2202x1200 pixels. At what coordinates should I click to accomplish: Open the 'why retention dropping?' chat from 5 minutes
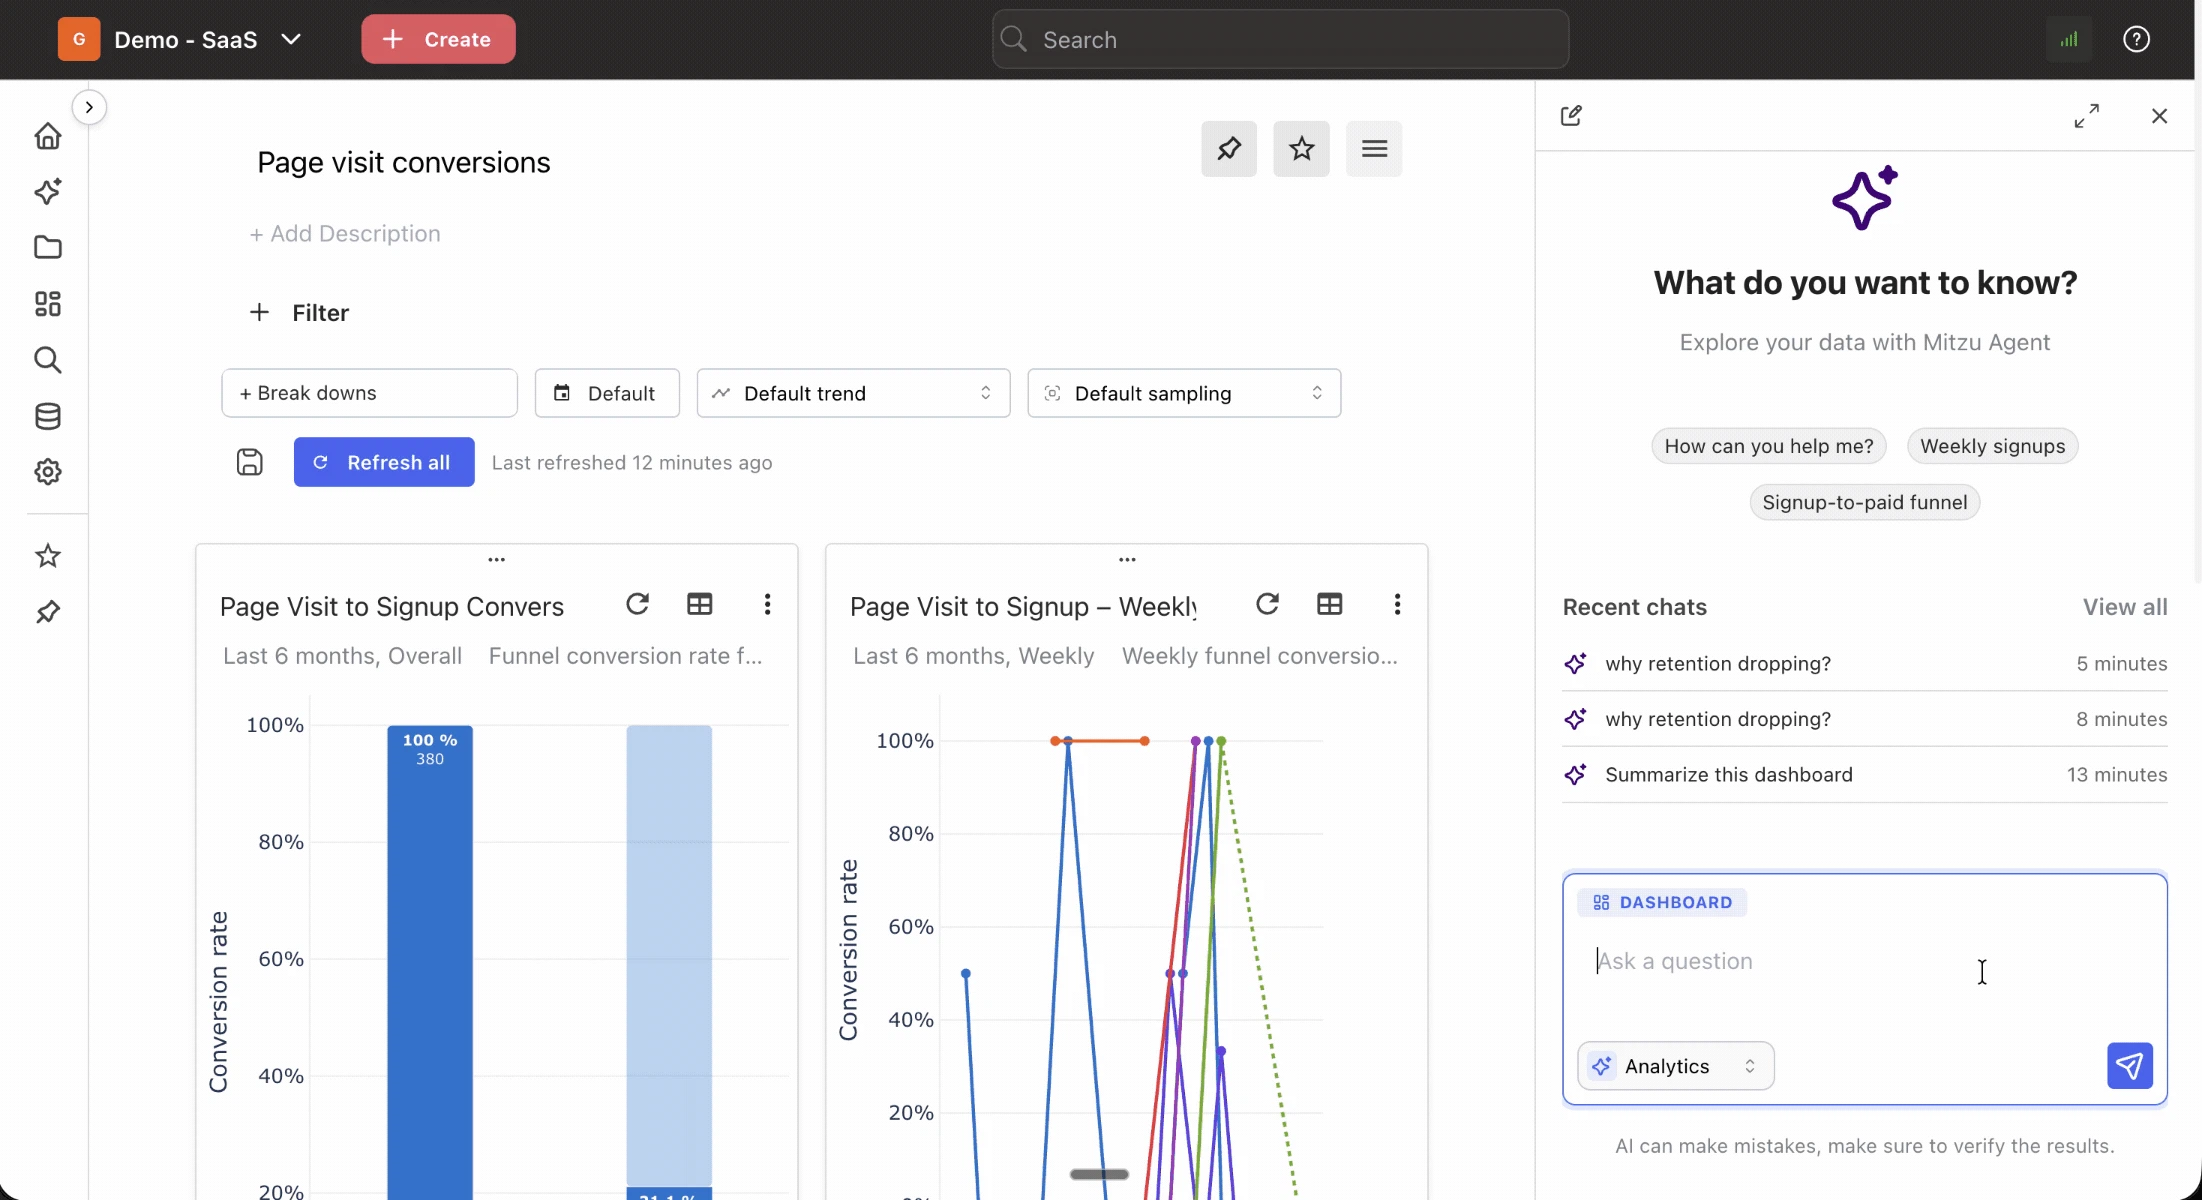1865,664
